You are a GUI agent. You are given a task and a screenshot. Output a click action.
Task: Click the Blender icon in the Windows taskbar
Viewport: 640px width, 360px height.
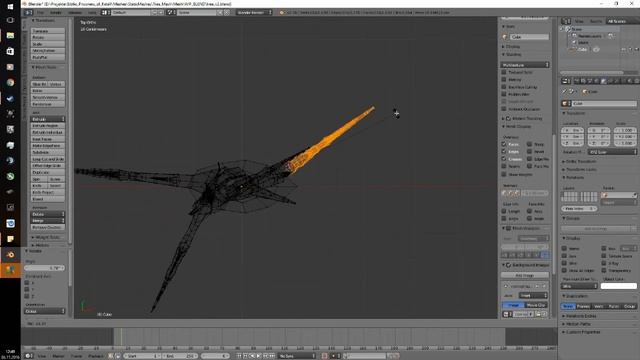tap(11, 255)
